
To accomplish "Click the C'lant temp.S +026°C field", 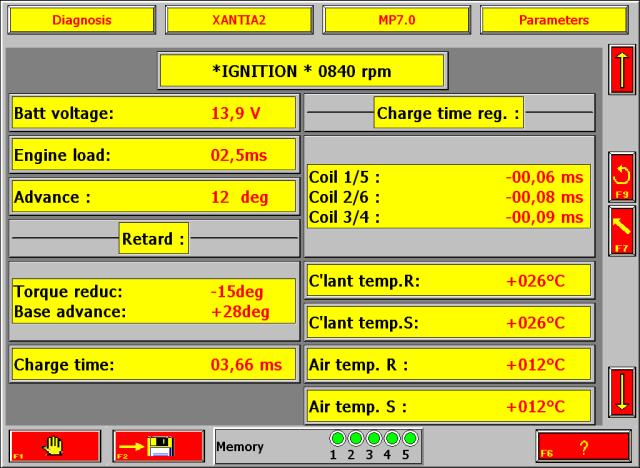I will coord(449,323).
